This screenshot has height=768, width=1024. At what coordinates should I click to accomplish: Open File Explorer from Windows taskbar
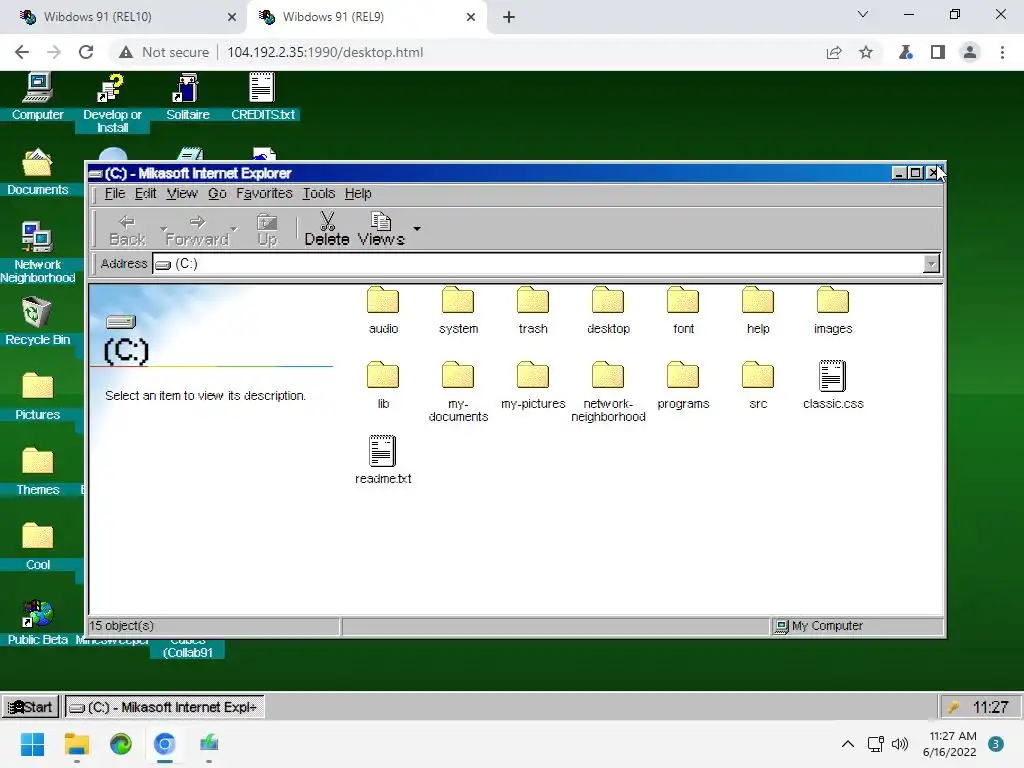pos(76,744)
